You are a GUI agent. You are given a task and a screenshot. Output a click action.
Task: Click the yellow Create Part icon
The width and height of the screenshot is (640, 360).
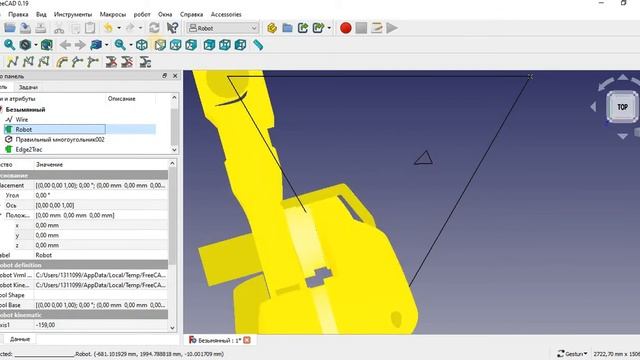[x=272, y=28]
